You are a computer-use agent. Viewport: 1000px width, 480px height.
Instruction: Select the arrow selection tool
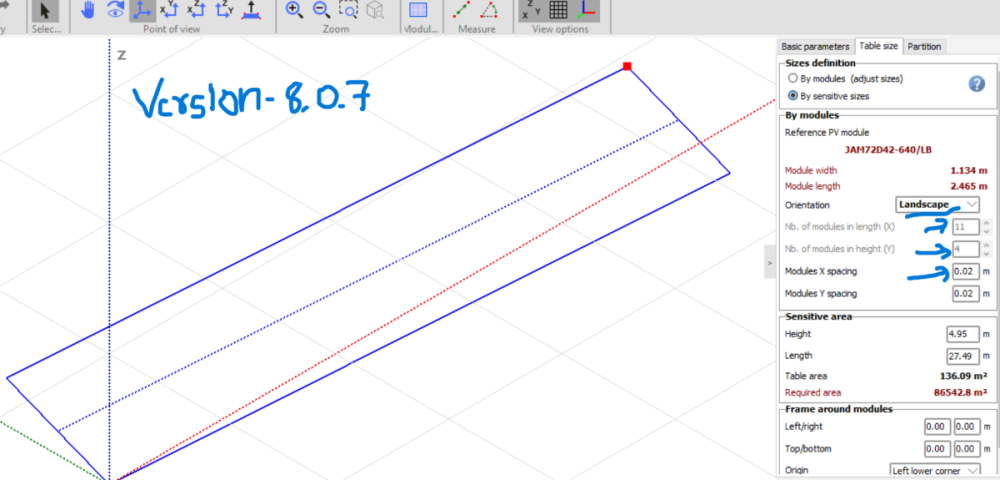(45, 11)
